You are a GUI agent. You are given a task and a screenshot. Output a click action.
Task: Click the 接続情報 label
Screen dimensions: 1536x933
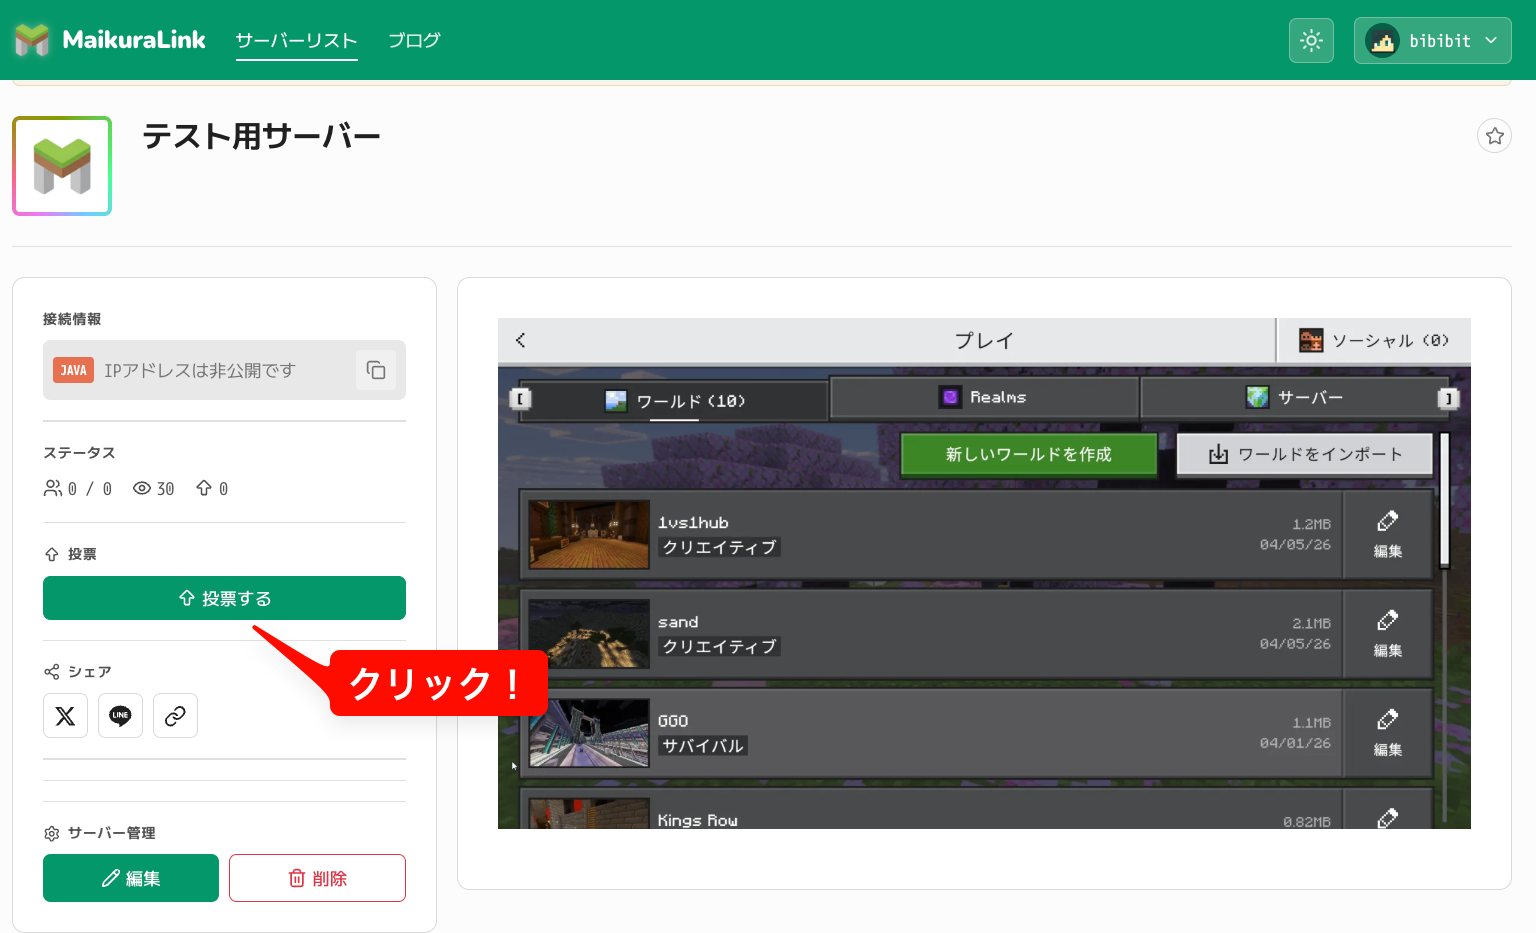click(72, 319)
